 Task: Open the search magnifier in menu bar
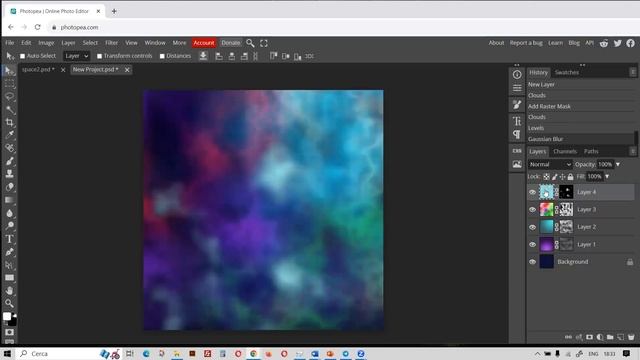click(250, 43)
